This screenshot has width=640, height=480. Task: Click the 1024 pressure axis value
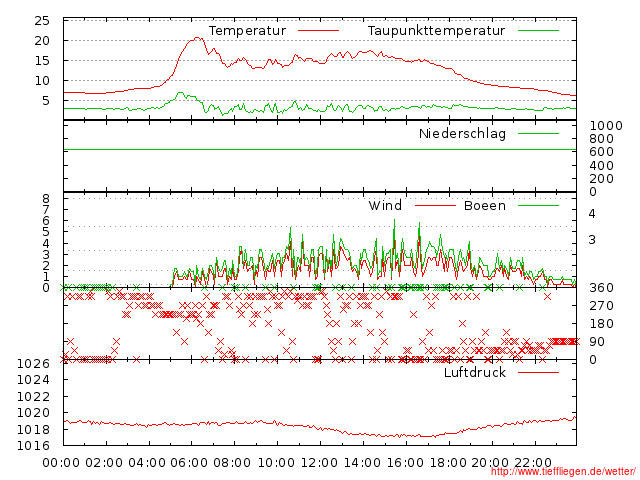point(33,380)
